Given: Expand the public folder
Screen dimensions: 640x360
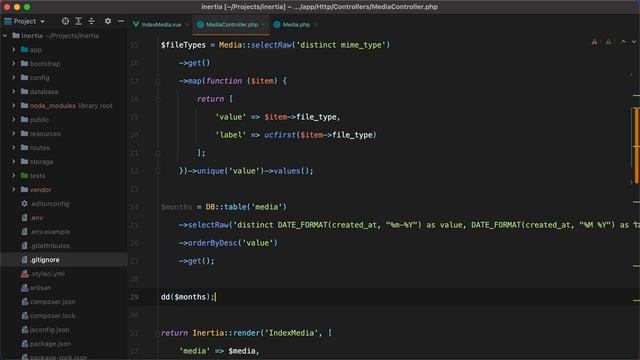Looking at the screenshot, I should [x=13, y=120].
